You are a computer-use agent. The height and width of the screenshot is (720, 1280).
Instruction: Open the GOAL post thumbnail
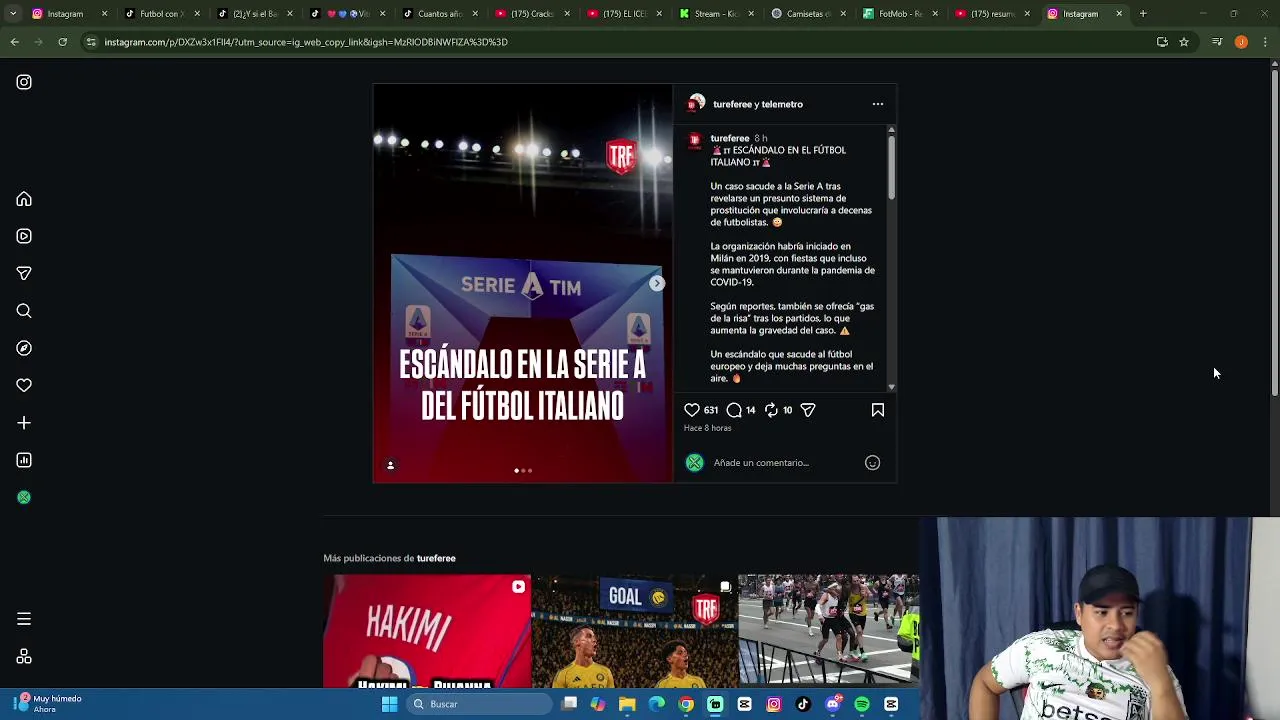click(x=634, y=631)
